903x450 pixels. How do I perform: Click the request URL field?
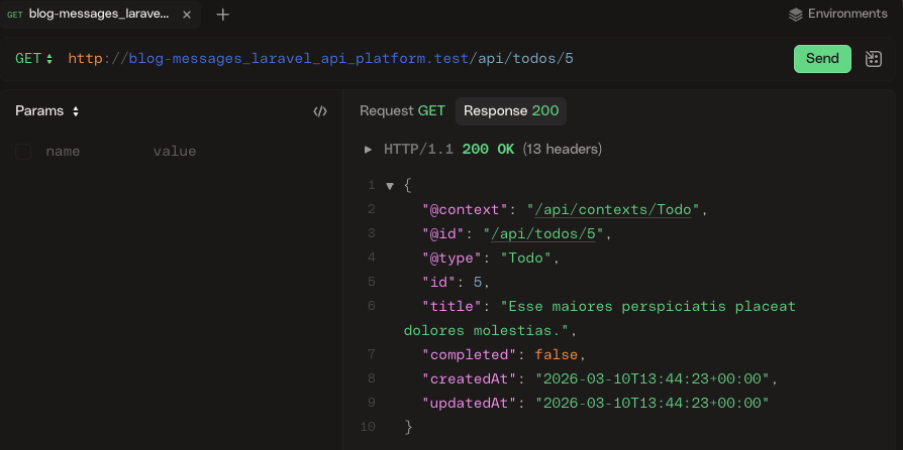(x=321, y=59)
